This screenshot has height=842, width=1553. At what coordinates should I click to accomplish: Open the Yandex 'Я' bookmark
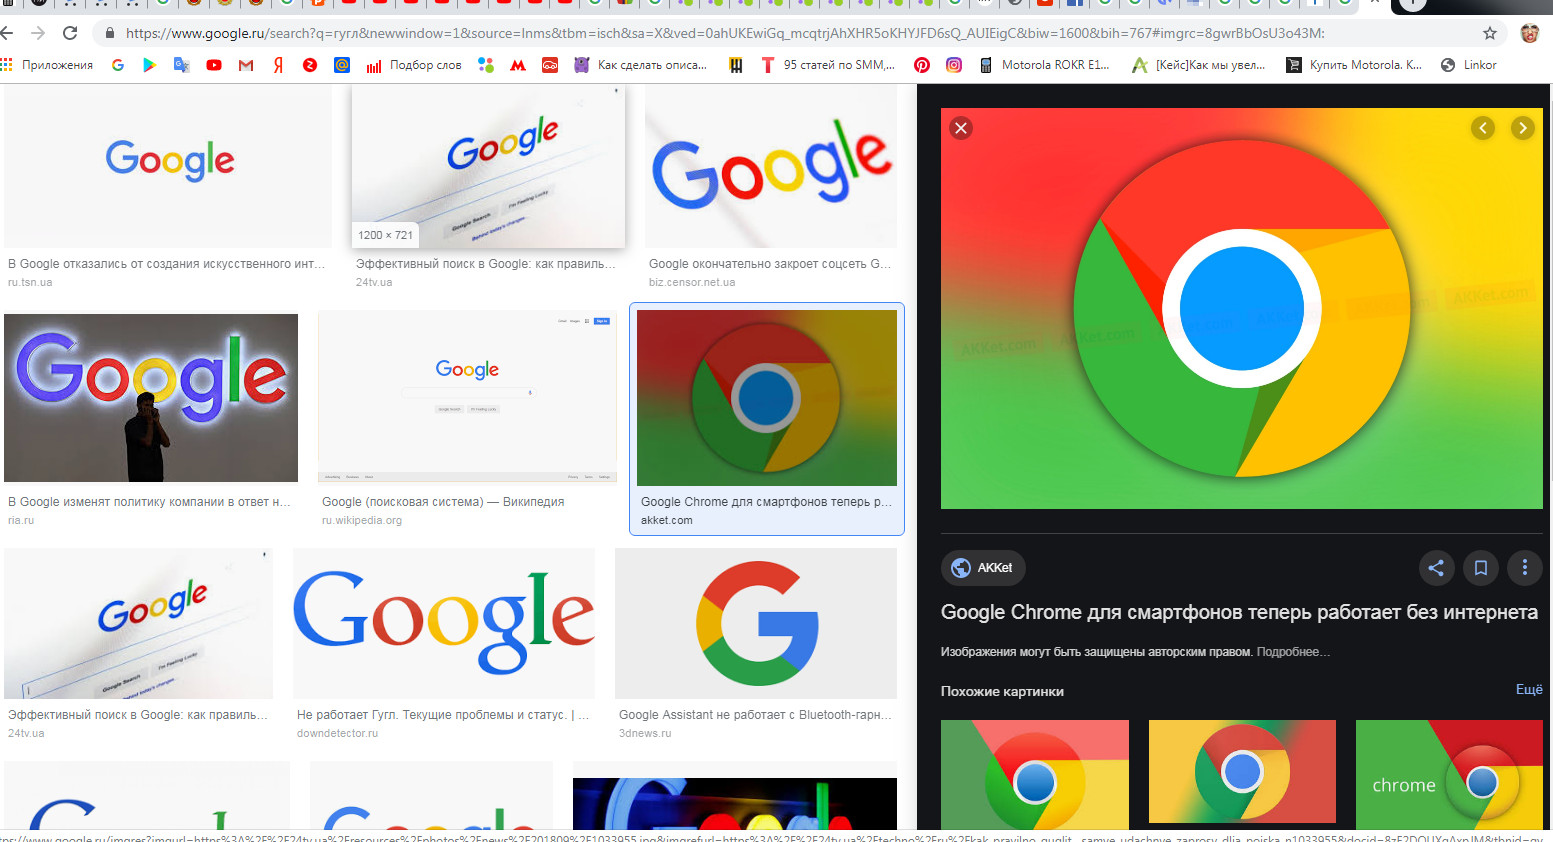click(278, 65)
